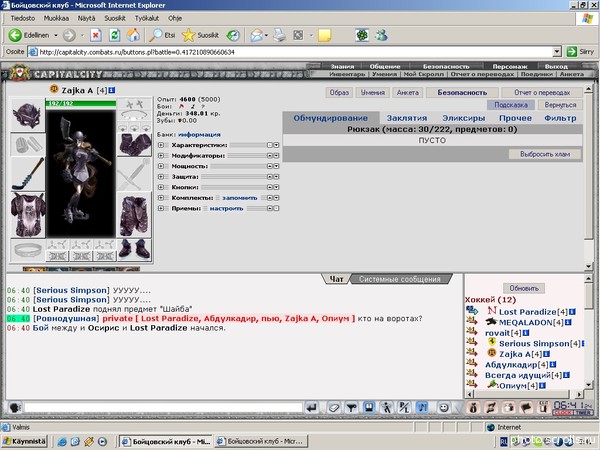Switch to the Прочее tab
The image size is (600, 450).
point(515,118)
